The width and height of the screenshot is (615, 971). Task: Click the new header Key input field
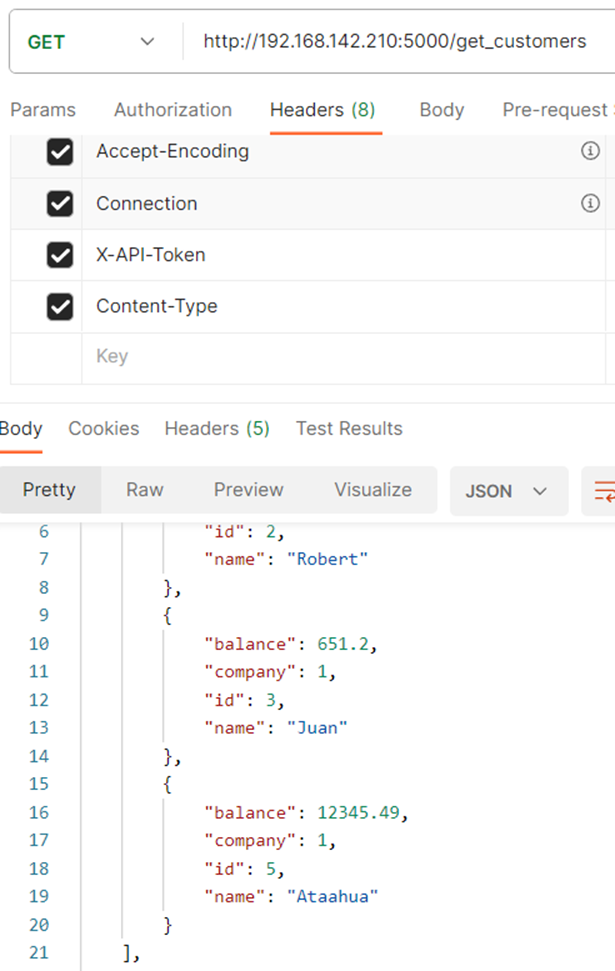343,357
